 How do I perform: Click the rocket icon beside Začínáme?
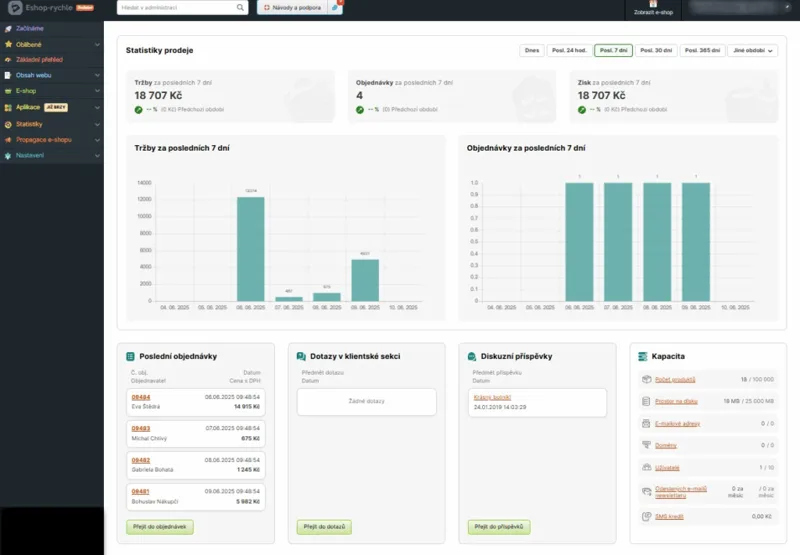pyautogui.click(x=8, y=29)
